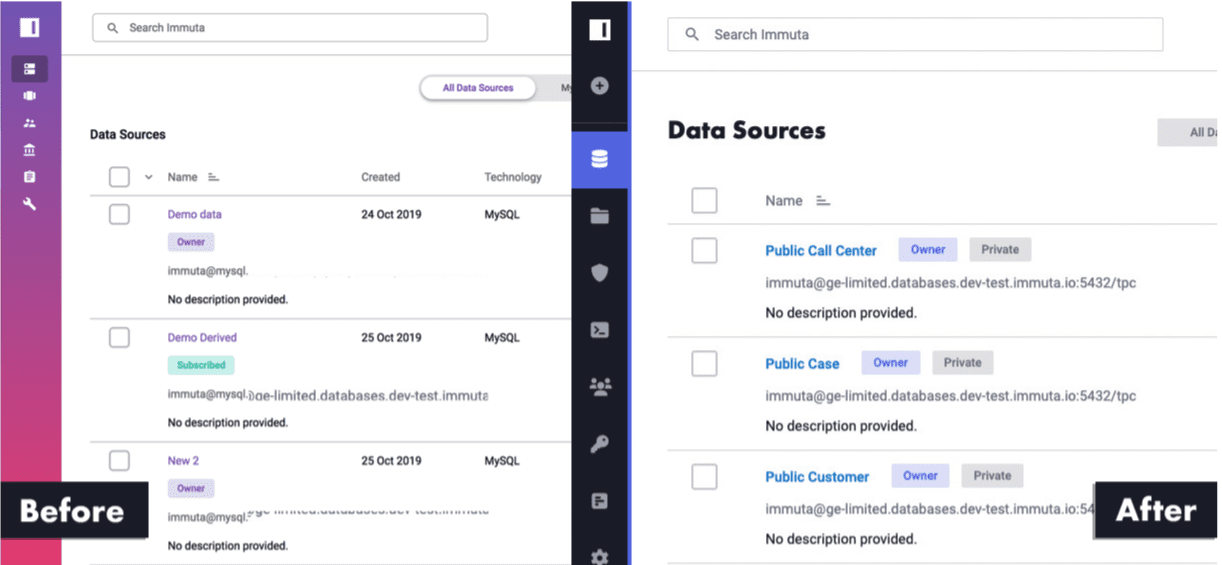Focus the Search Immuta field in Before

[290, 28]
